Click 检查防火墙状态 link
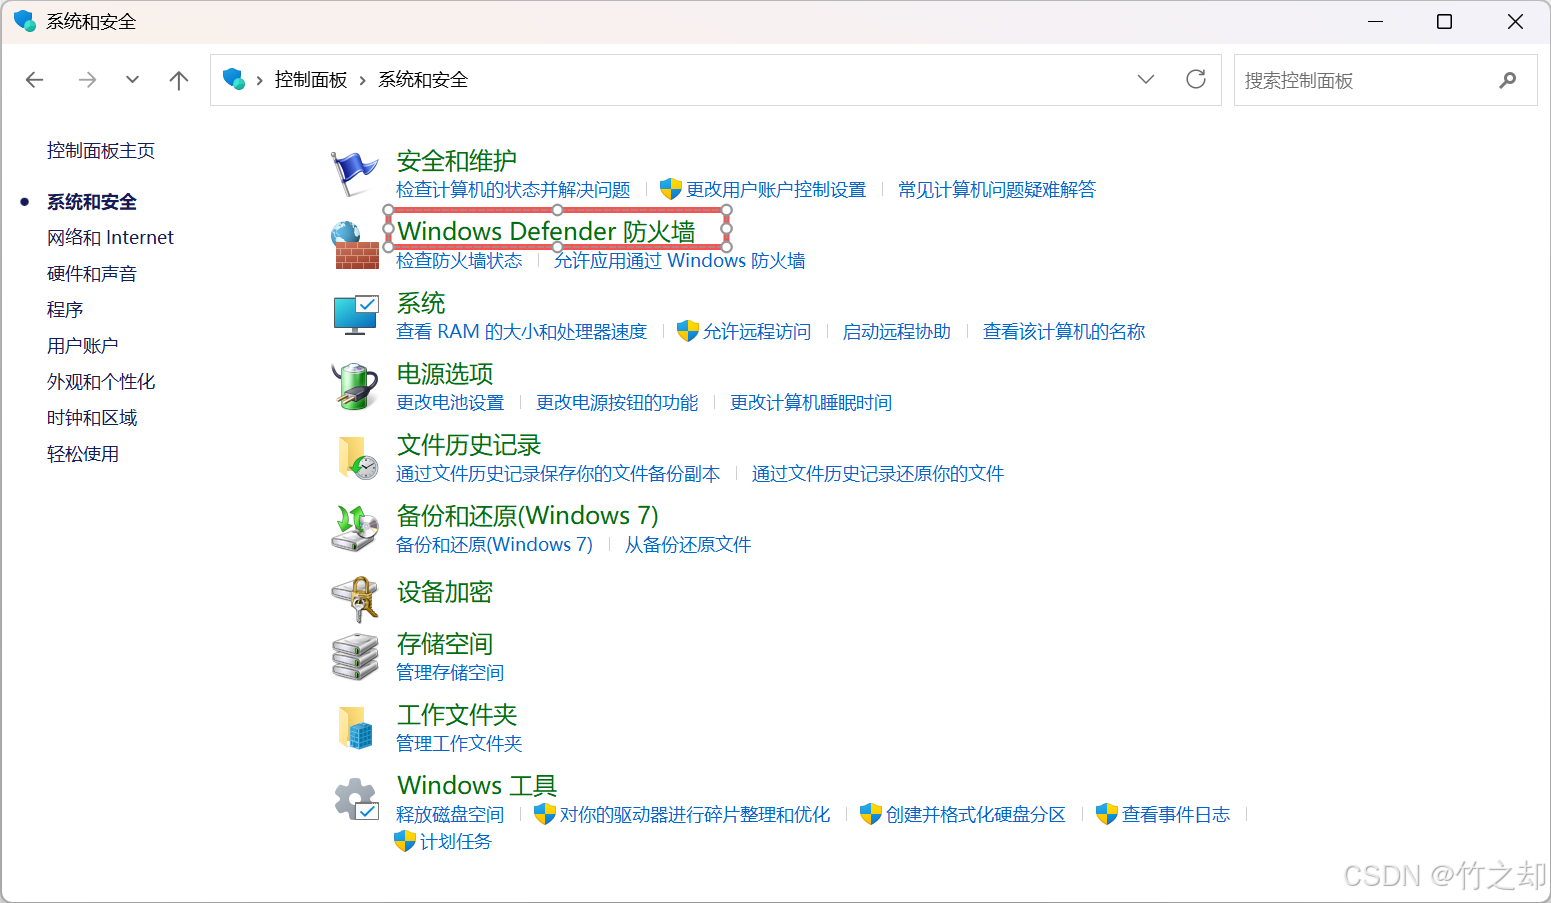This screenshot has height=903, width=1551. click(x=459, y=261)
